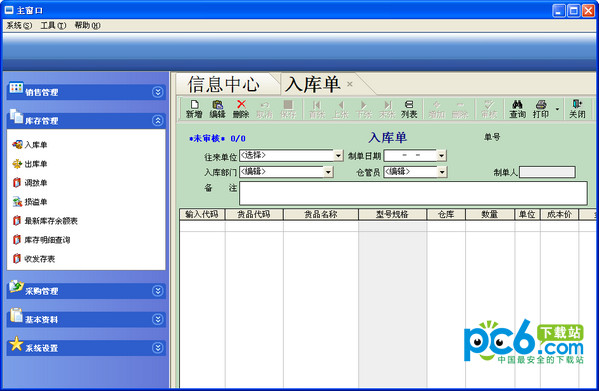The width and height of the screenshot is (599, 391).
Task: Click the 销售管理 panel title icon
Action: click(x=16, y=88)
